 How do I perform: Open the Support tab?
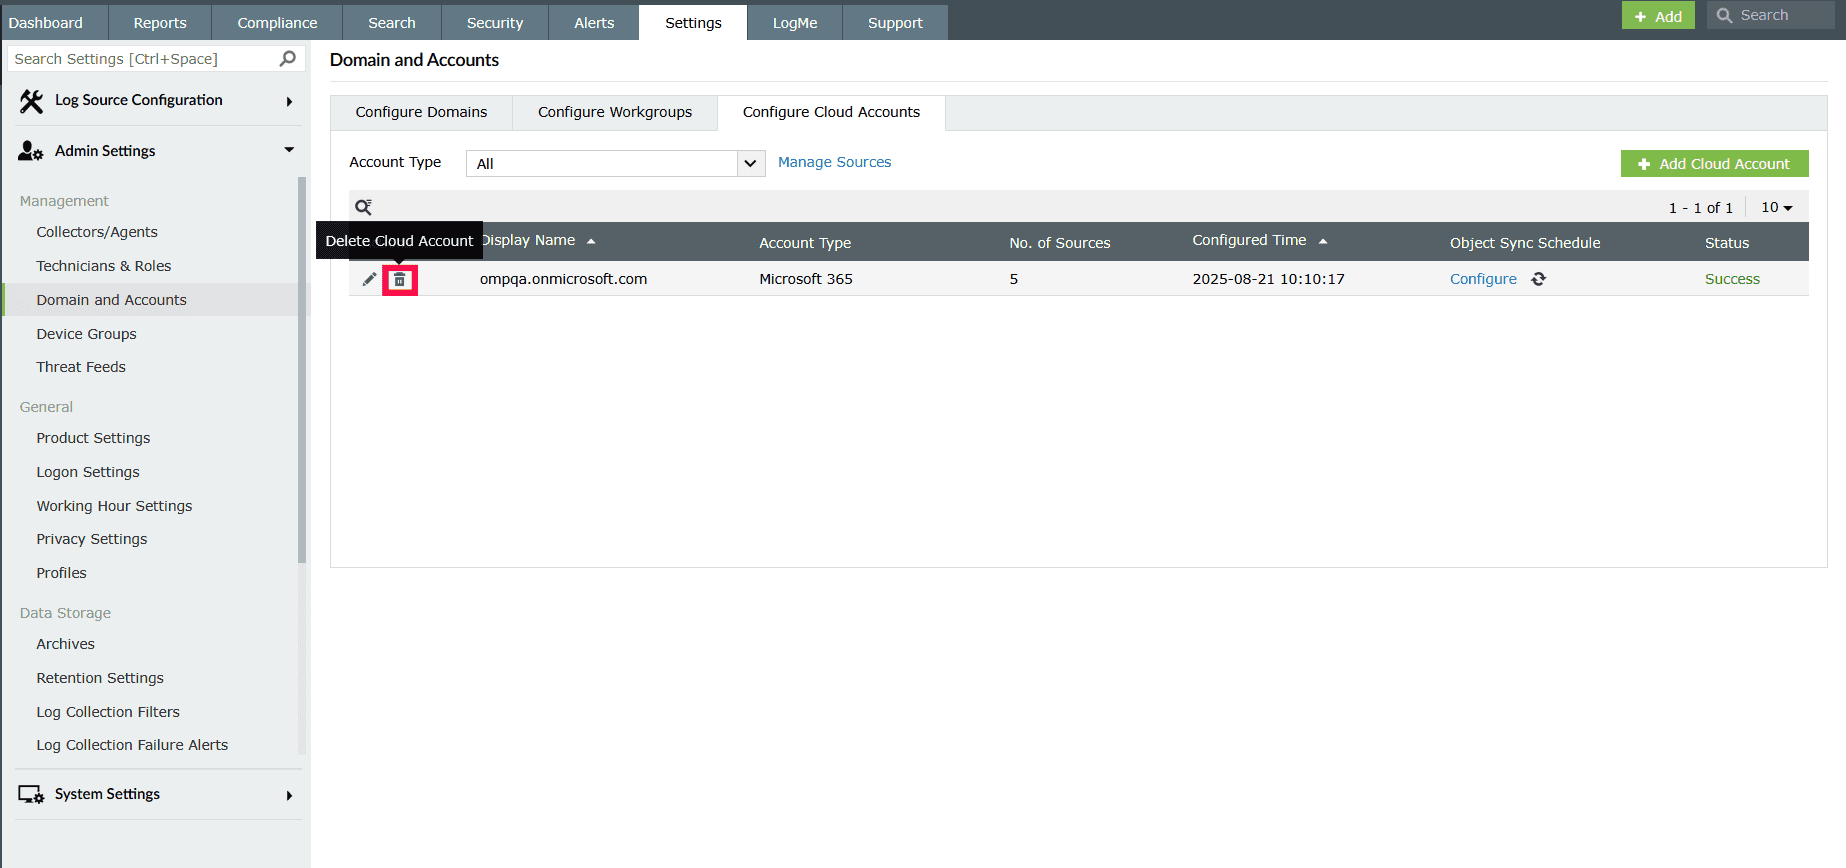coord(895,22)
